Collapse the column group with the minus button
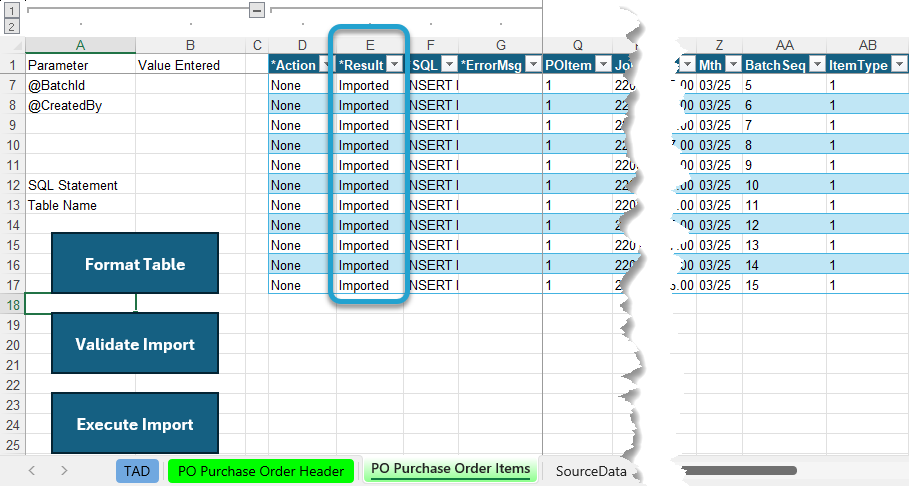Screen dimensions: 909x486 point(257,10)
